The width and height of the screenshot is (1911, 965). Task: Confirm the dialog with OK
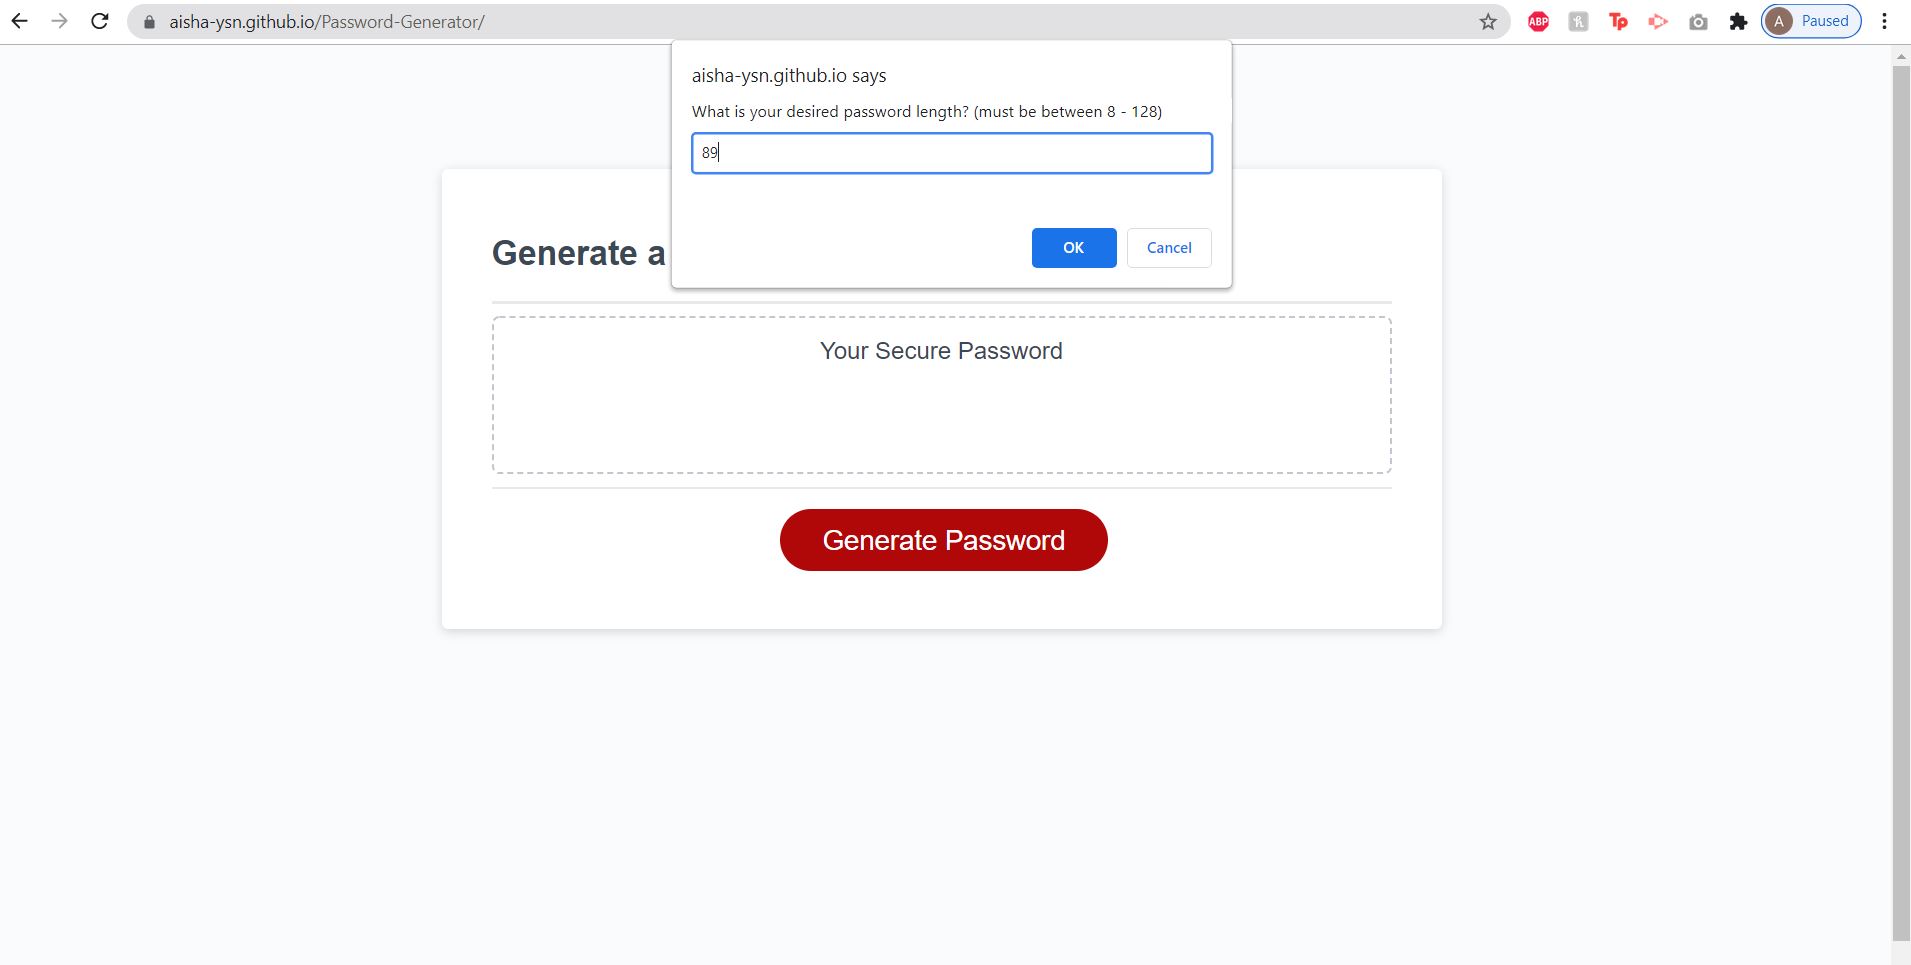click(x=1073, y=247)
